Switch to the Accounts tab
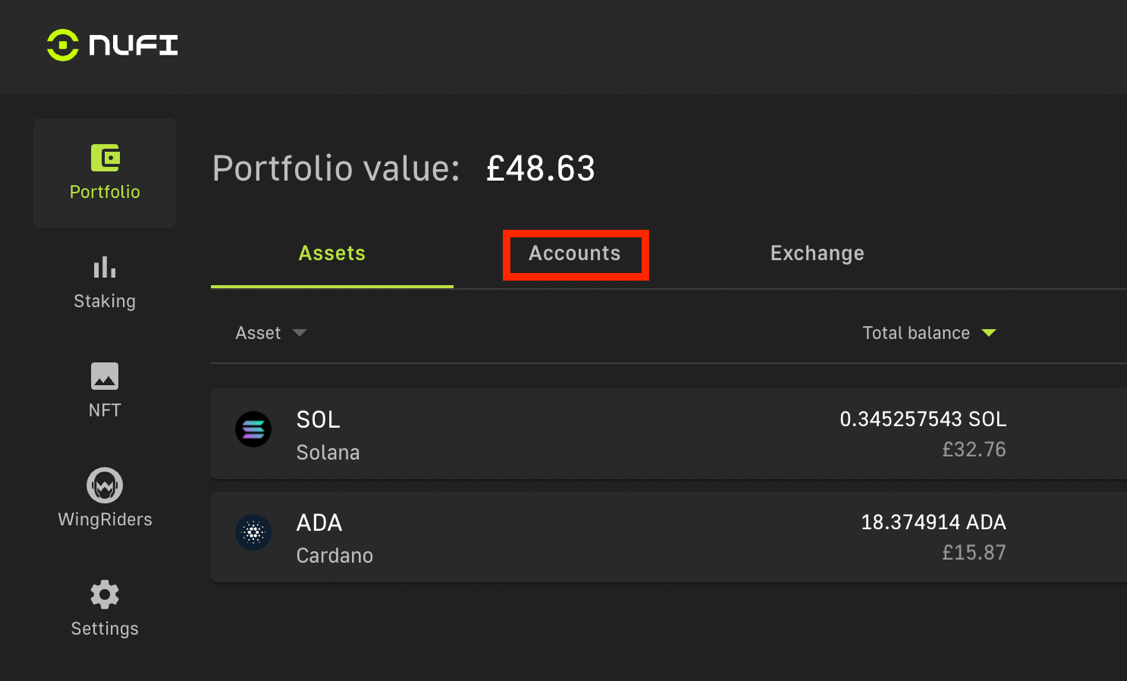 (575, 254)
